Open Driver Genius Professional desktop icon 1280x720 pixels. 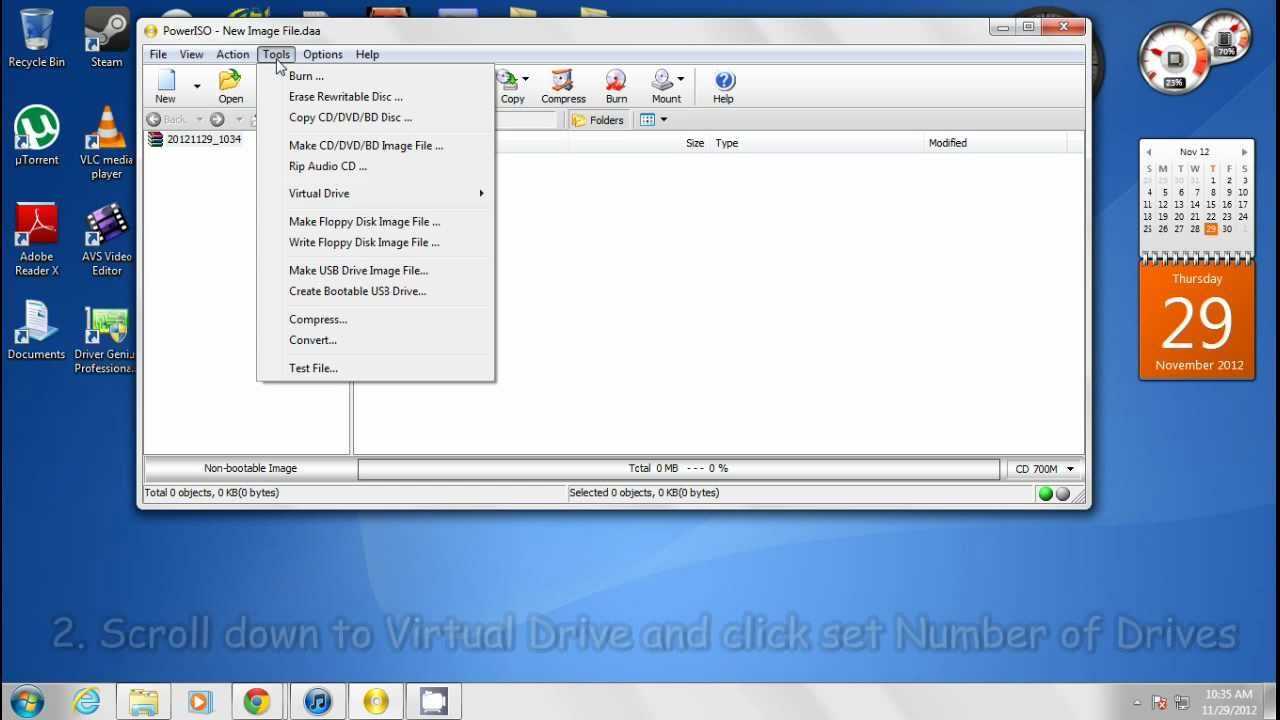click(105, 338)
